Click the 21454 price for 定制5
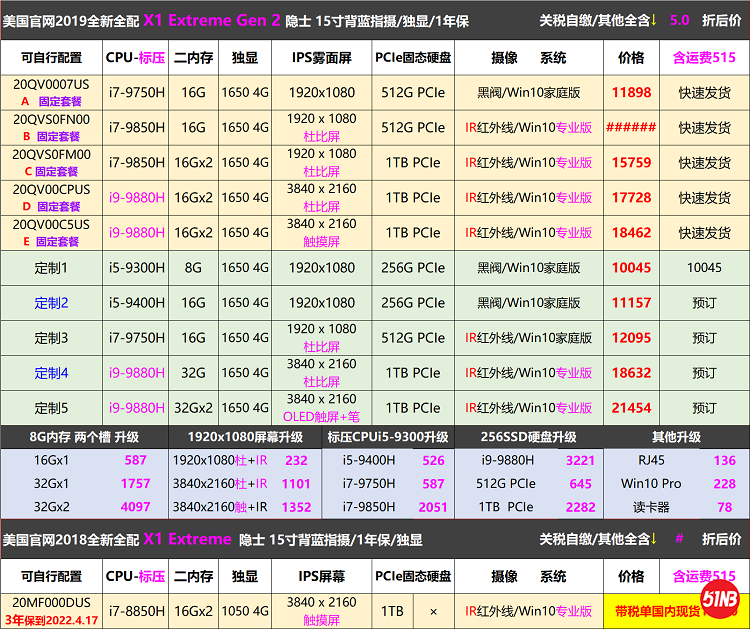This screenshot has width=750, height=629. pyautogui.click(x=631, y=408)
